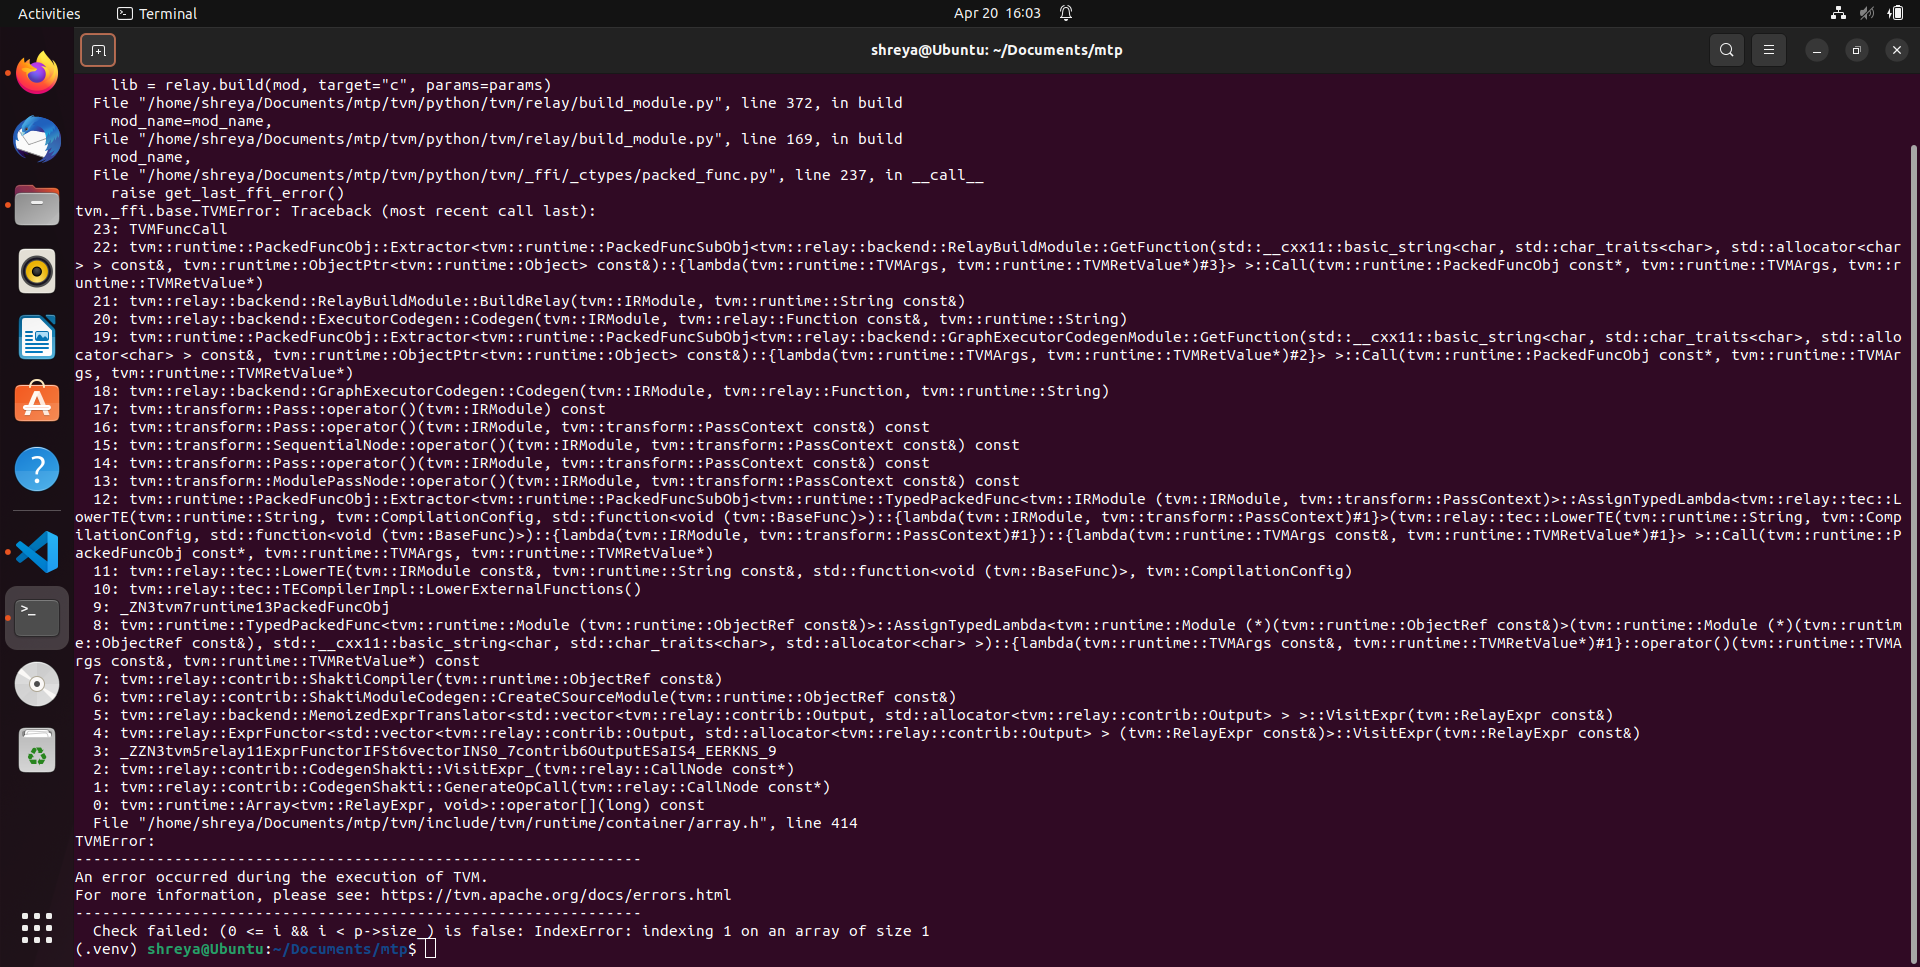Open the Trash from the dock
Image resolution: width=1920 pixels, height=967 pixels.
pos(37,750)
